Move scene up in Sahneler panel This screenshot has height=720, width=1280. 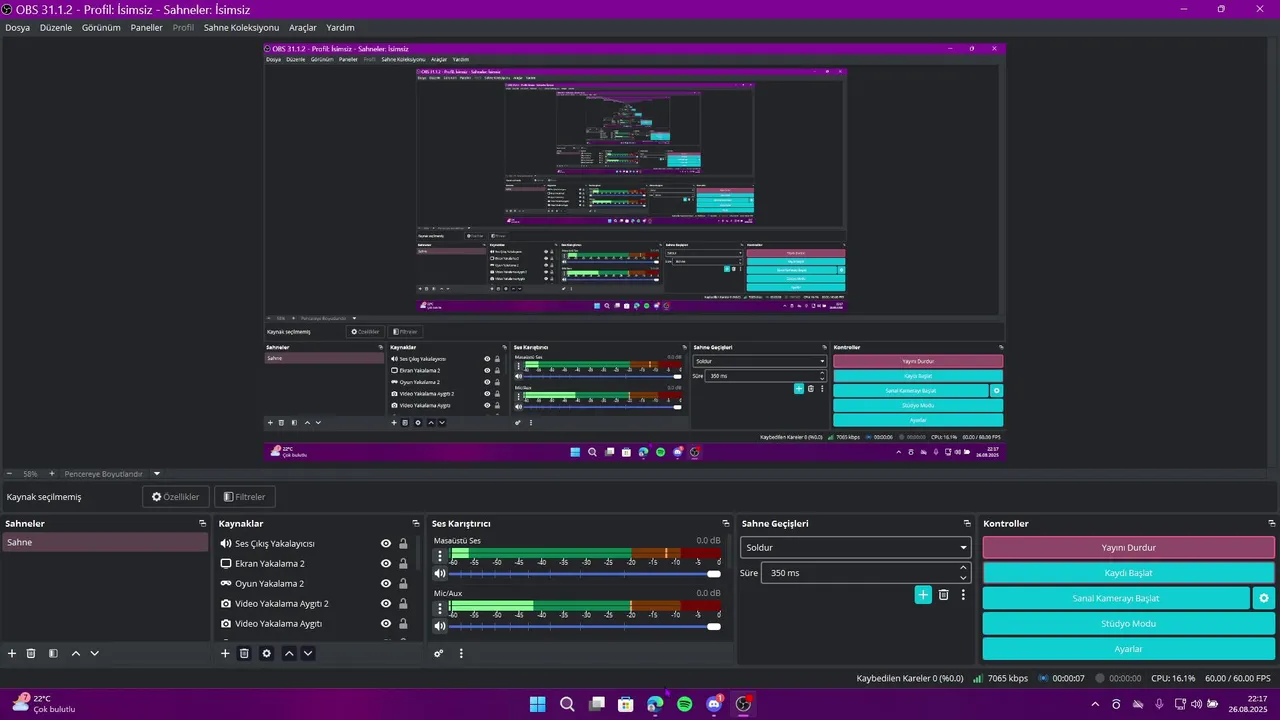(76, 653)
